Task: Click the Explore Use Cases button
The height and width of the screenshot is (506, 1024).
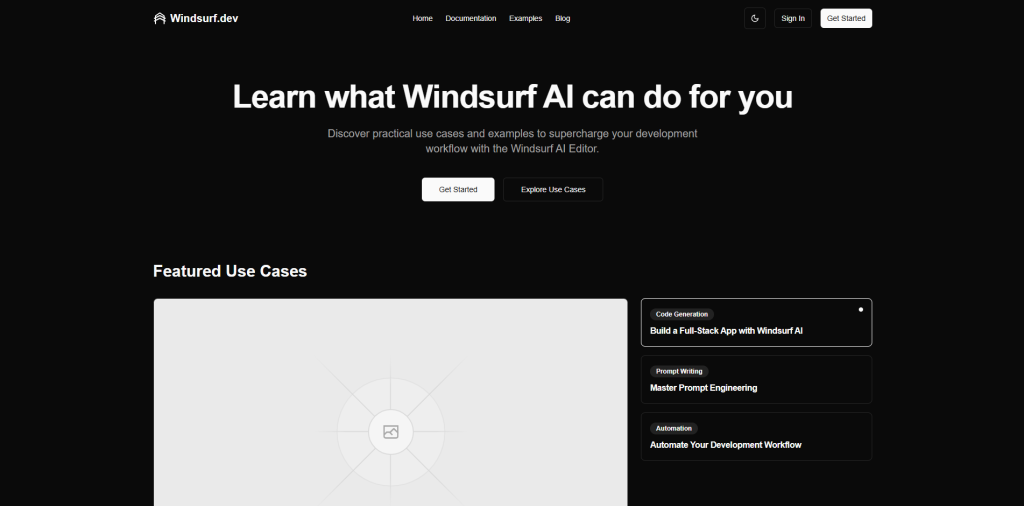Action: (x=553, y=189)
